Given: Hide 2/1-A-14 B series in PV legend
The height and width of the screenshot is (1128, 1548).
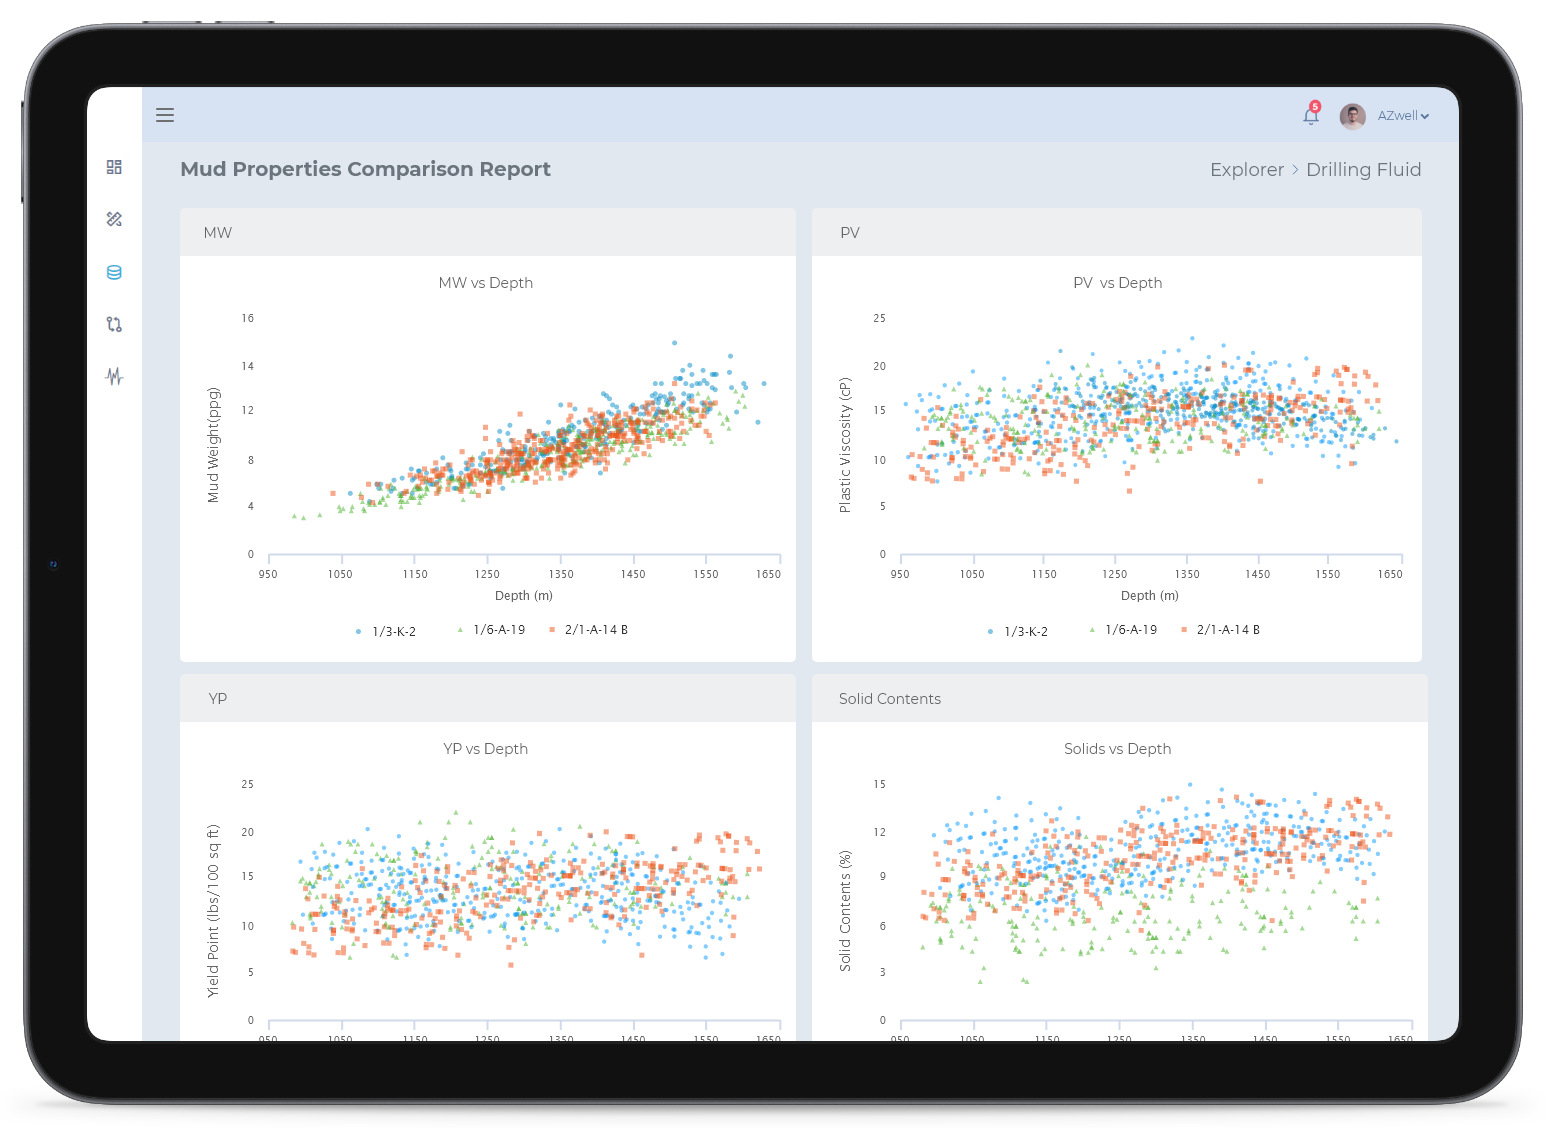Looking at the screenshot, I should click(x=1222, y=630).
